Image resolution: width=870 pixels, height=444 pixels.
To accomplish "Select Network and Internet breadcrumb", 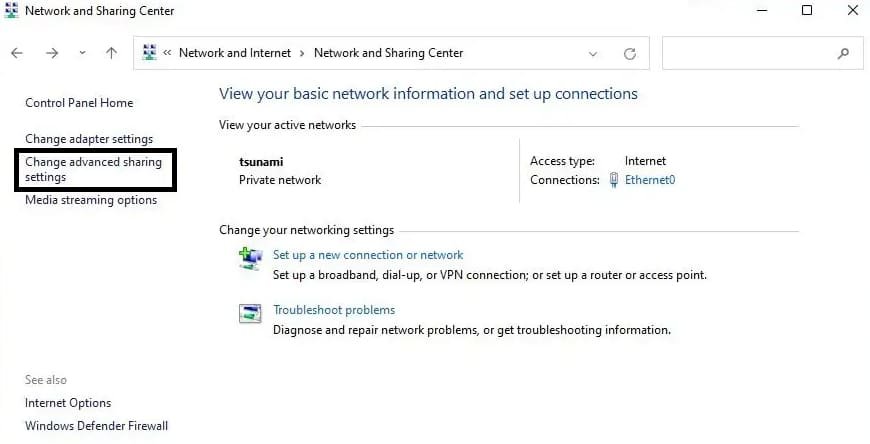I will (x=234, y=53).
